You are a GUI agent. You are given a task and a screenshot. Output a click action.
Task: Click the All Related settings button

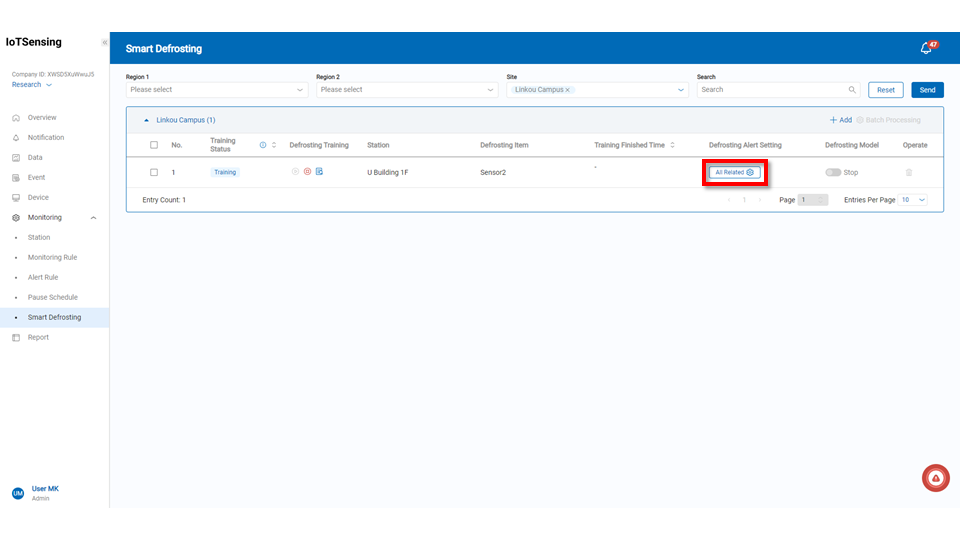735,172
